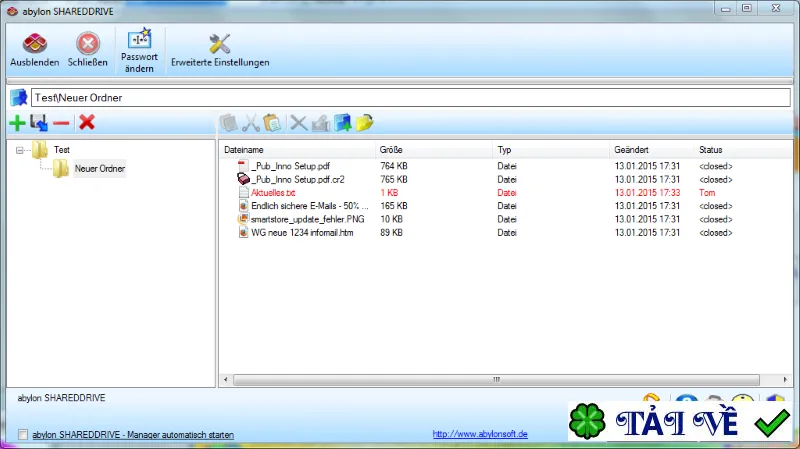Screen dimensions: 800x449
Task: Open the http://www.abylonsoft.de link
Action: tap(480, 434)
